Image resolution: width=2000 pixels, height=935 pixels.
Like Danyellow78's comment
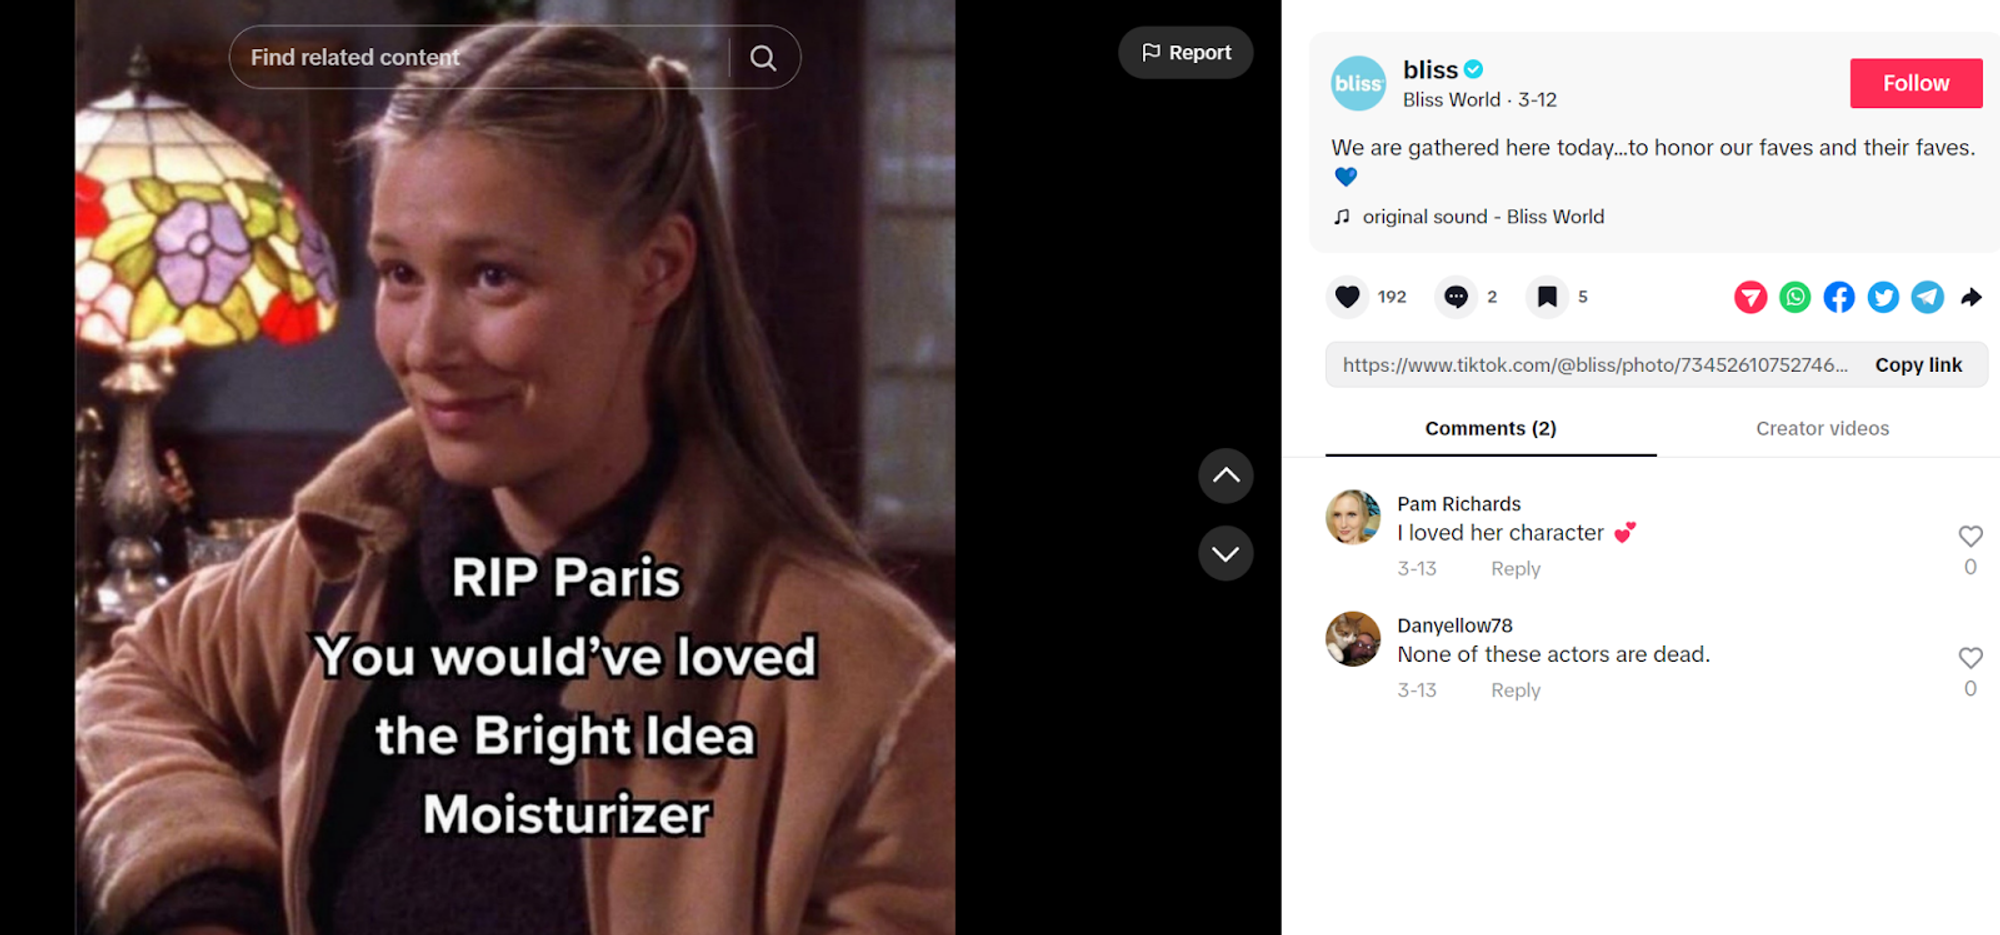(x=1970, y=658)
